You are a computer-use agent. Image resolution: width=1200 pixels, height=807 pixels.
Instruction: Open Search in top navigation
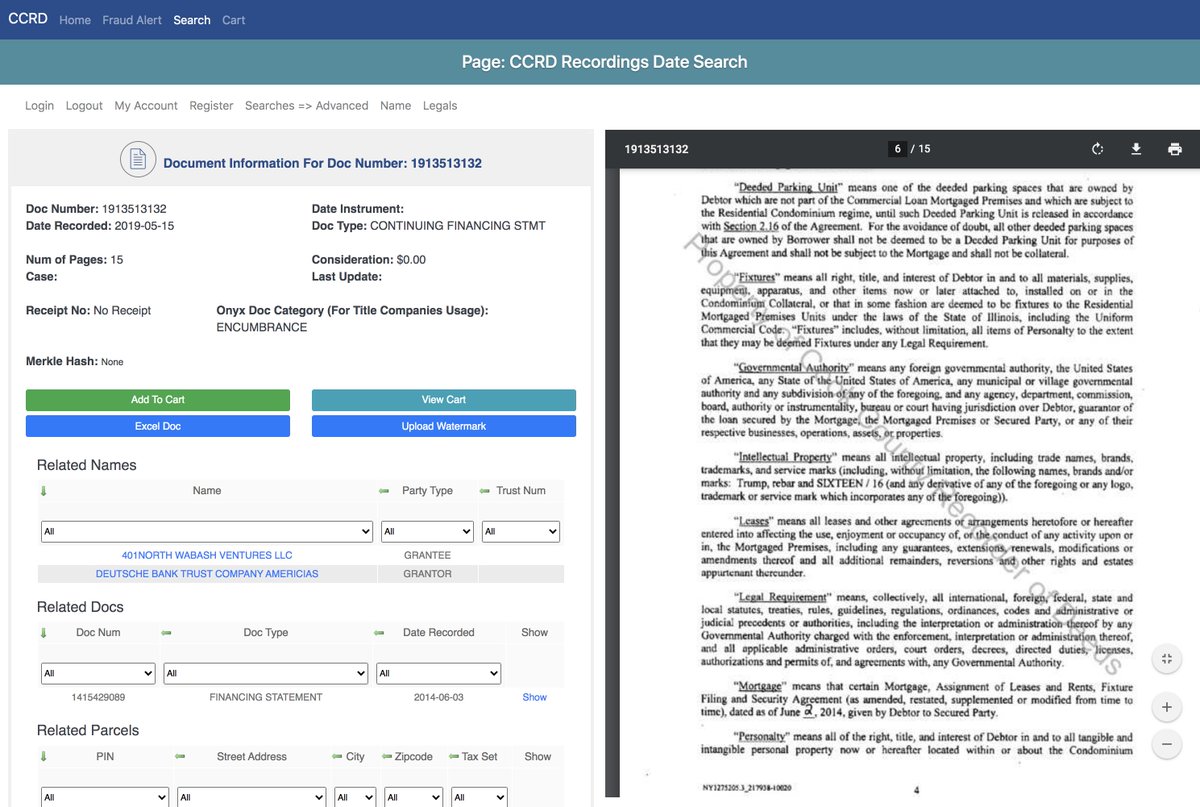point(192,20)
